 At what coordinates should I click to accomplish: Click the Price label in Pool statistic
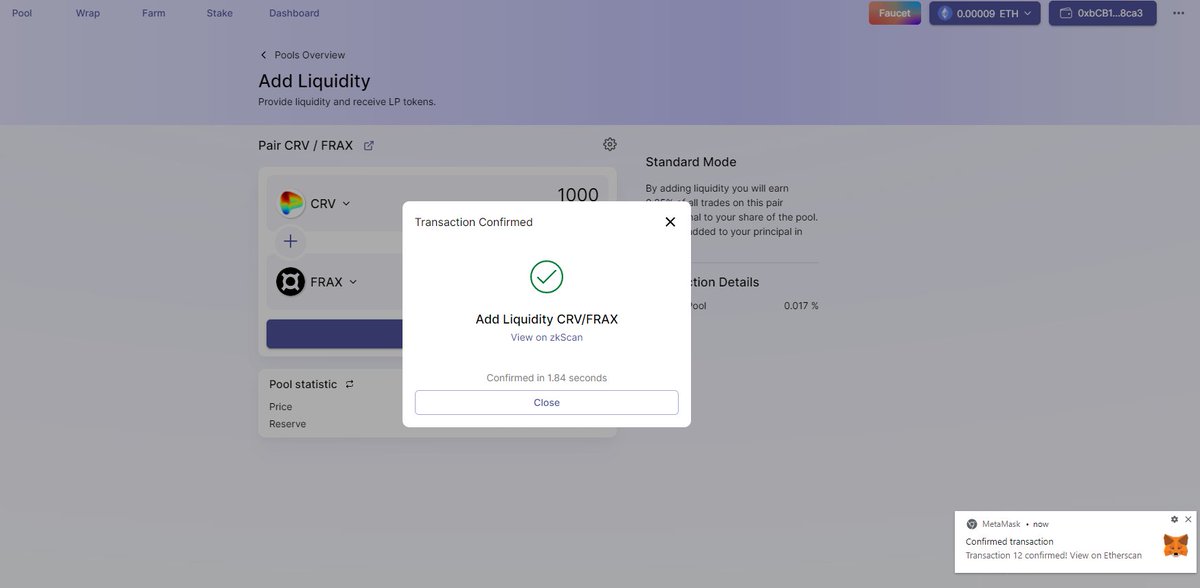281,407
